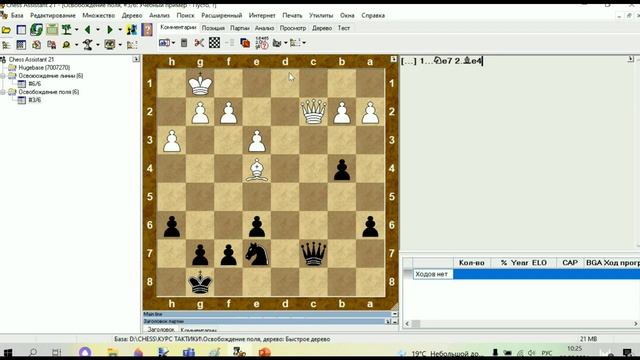Click the text annotation 'ab' icon

coord(164,42)
